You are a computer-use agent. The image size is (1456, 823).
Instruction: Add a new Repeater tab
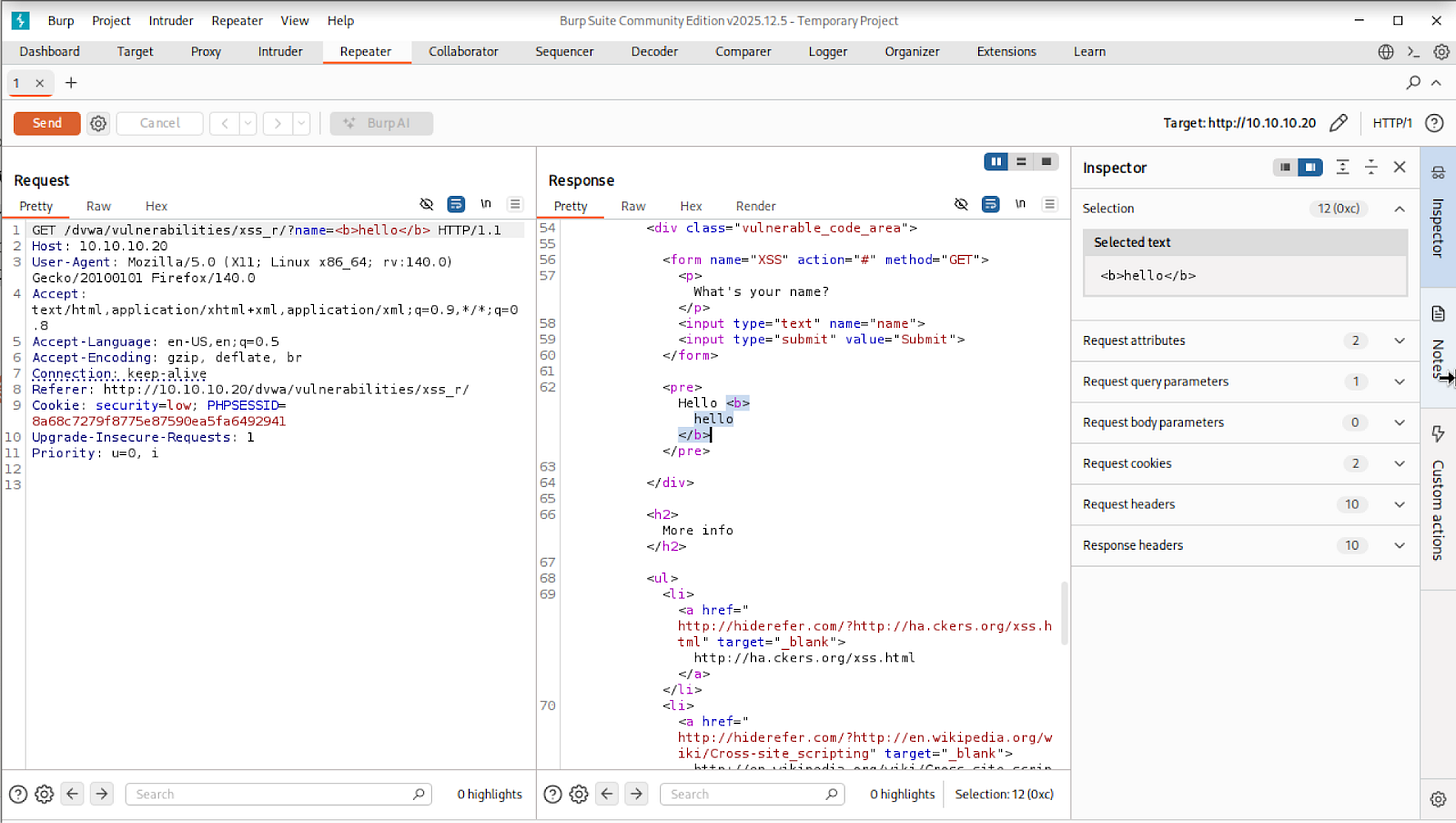point(70,83)
